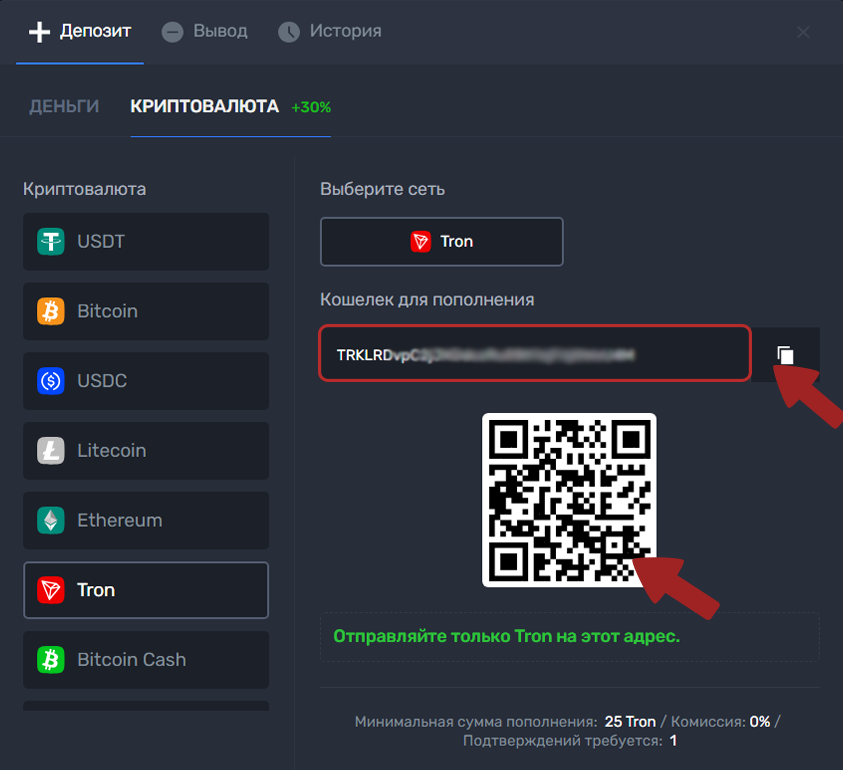Click the Ethereum diamond logo icon

click(x=51, y=520)
